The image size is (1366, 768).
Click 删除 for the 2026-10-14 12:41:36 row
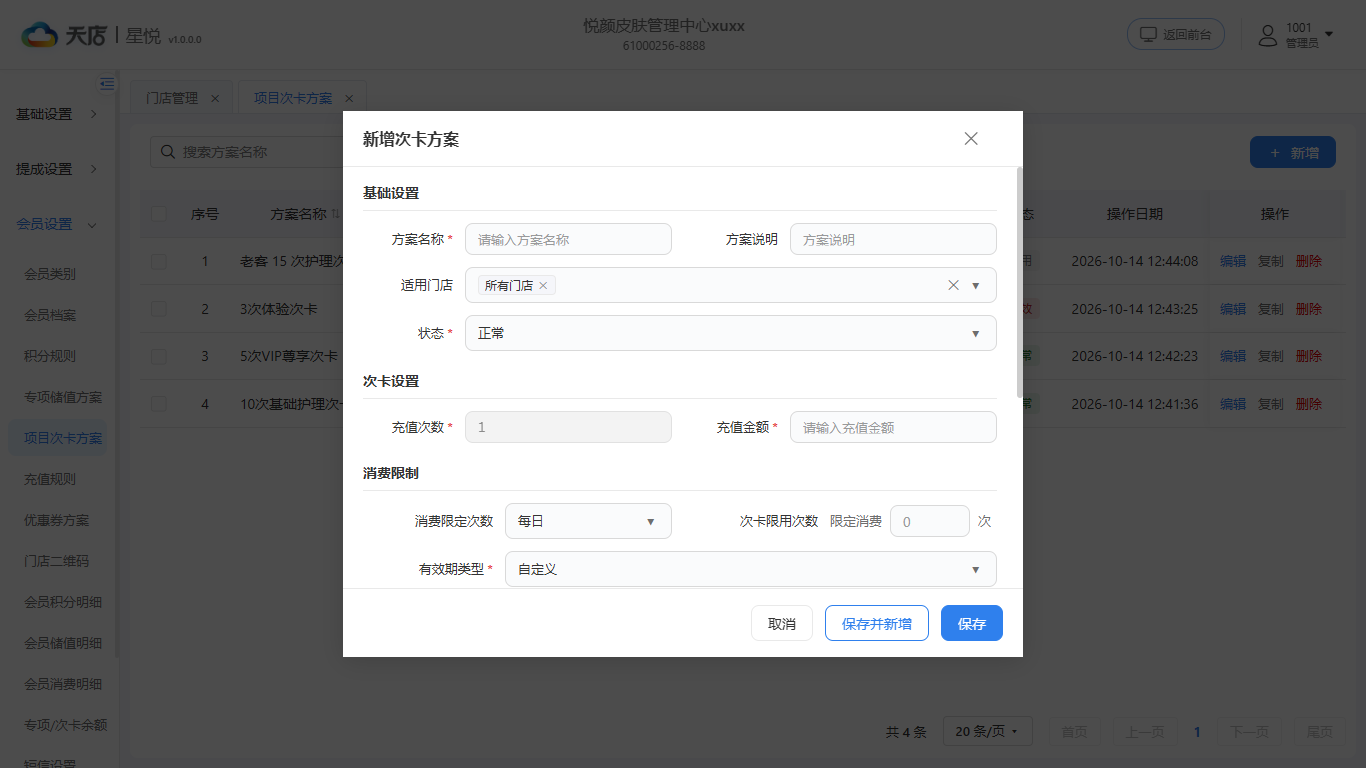pos(1309,404)
